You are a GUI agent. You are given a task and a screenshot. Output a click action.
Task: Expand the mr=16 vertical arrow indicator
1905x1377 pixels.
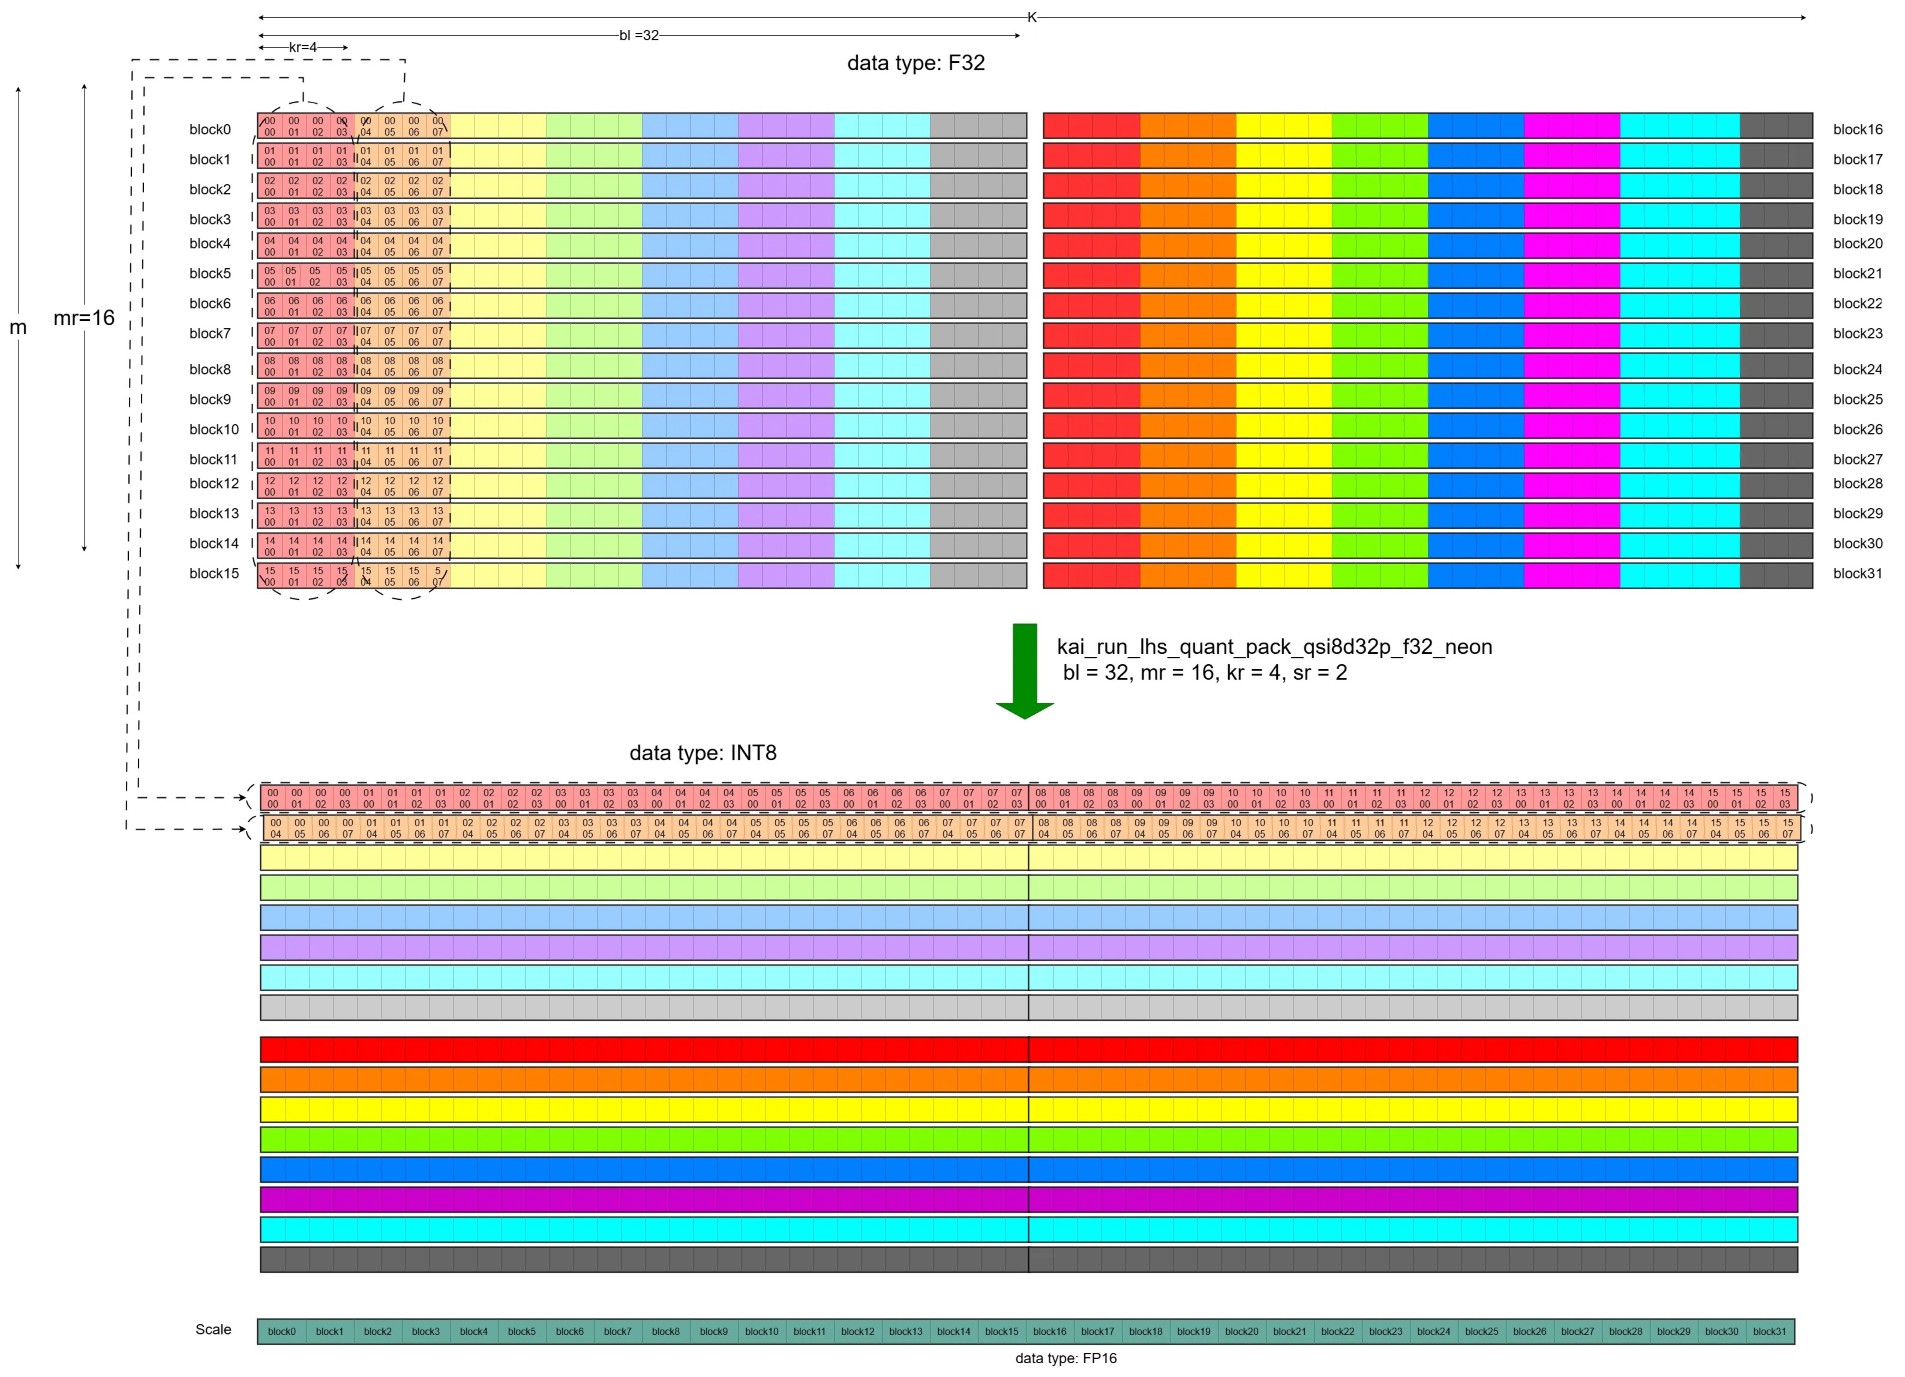click(84, 318)
